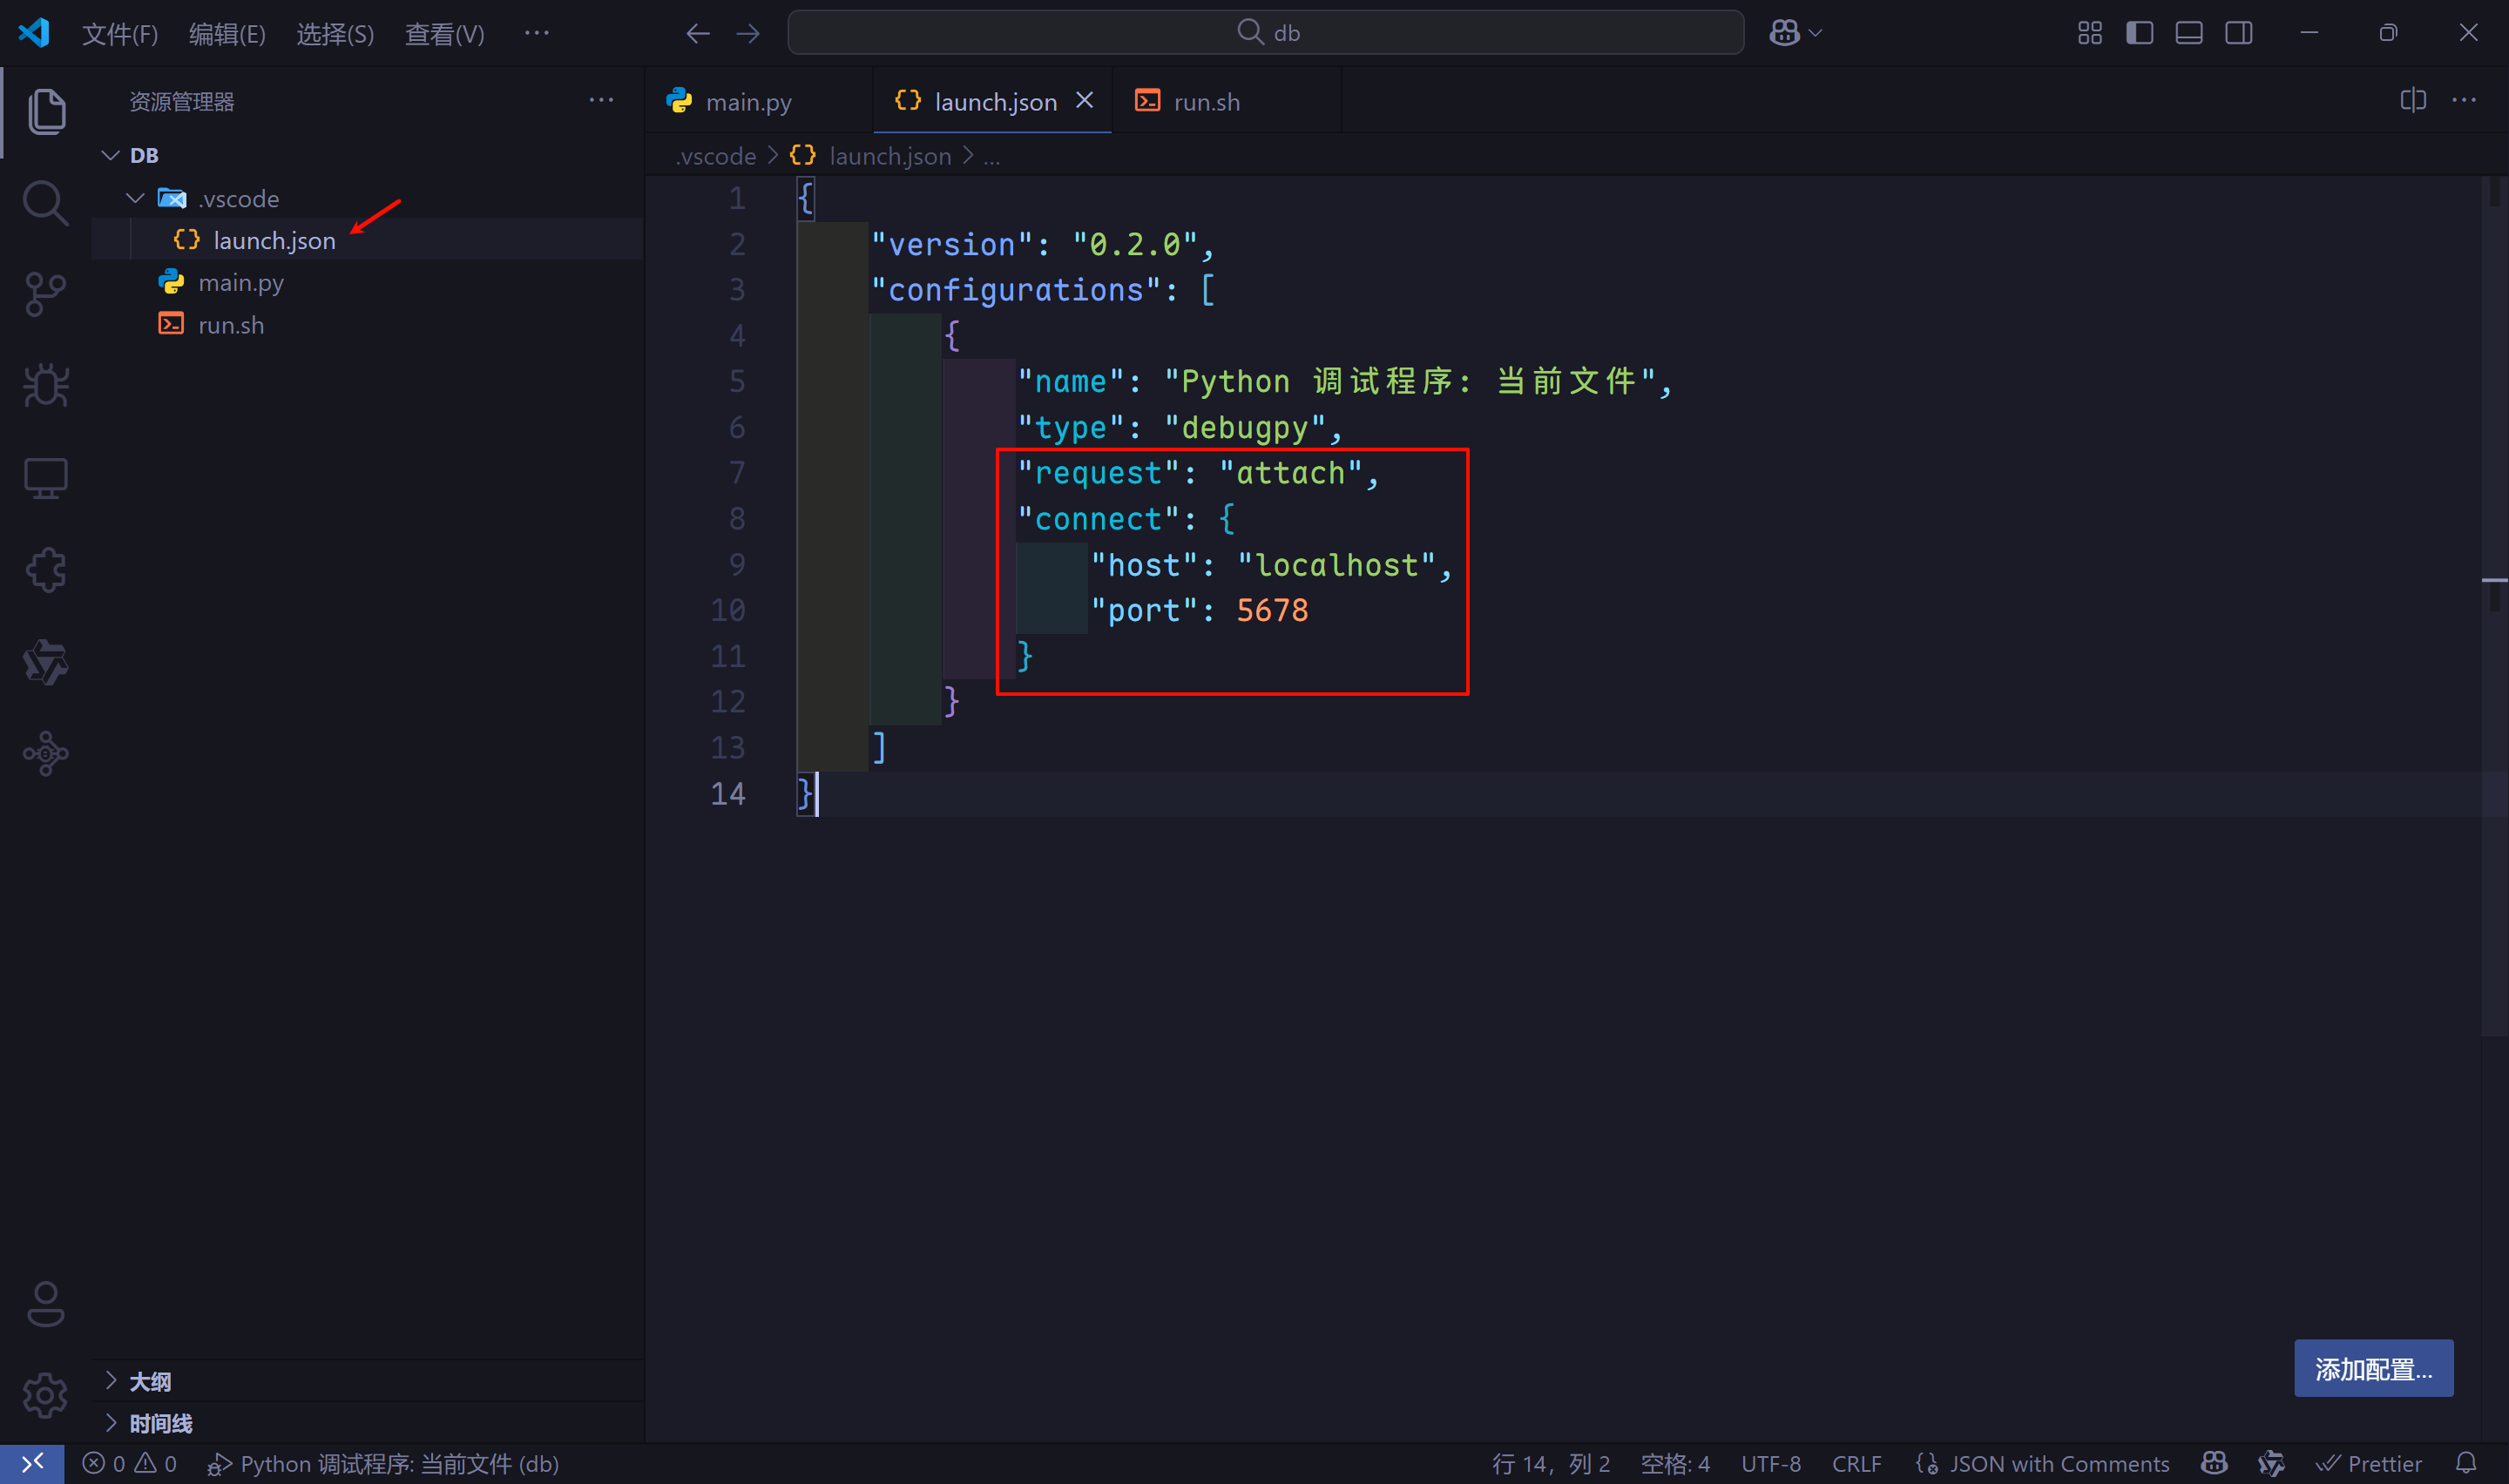2509x1484 pixels.
Task: Click JSON with Comments language mode
Action: click(x=2058, y=1464)
